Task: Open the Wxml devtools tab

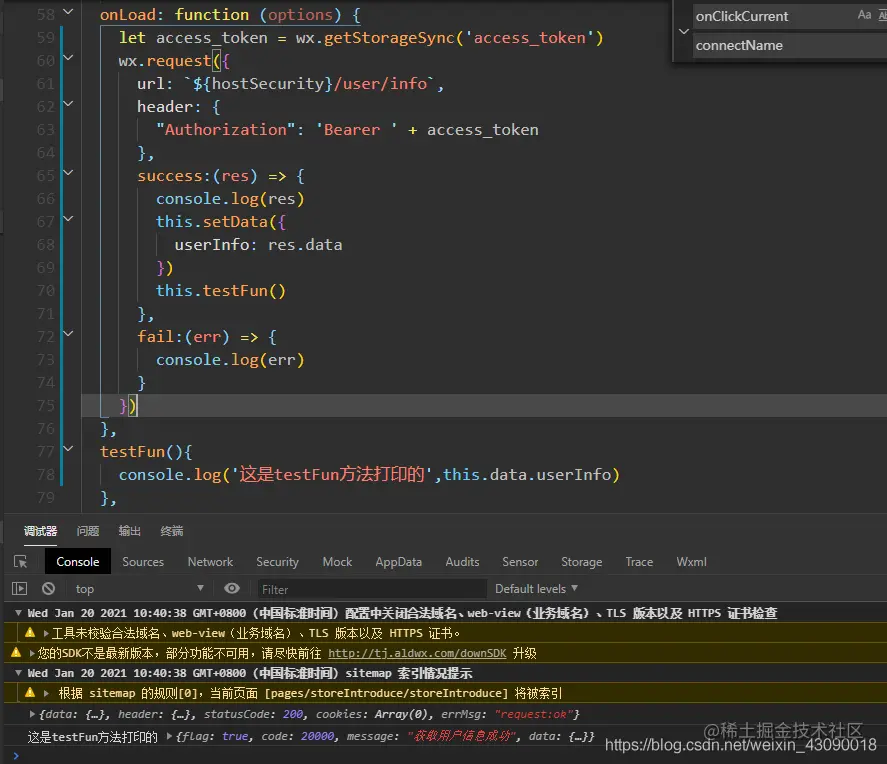Action: coord(691,562)
